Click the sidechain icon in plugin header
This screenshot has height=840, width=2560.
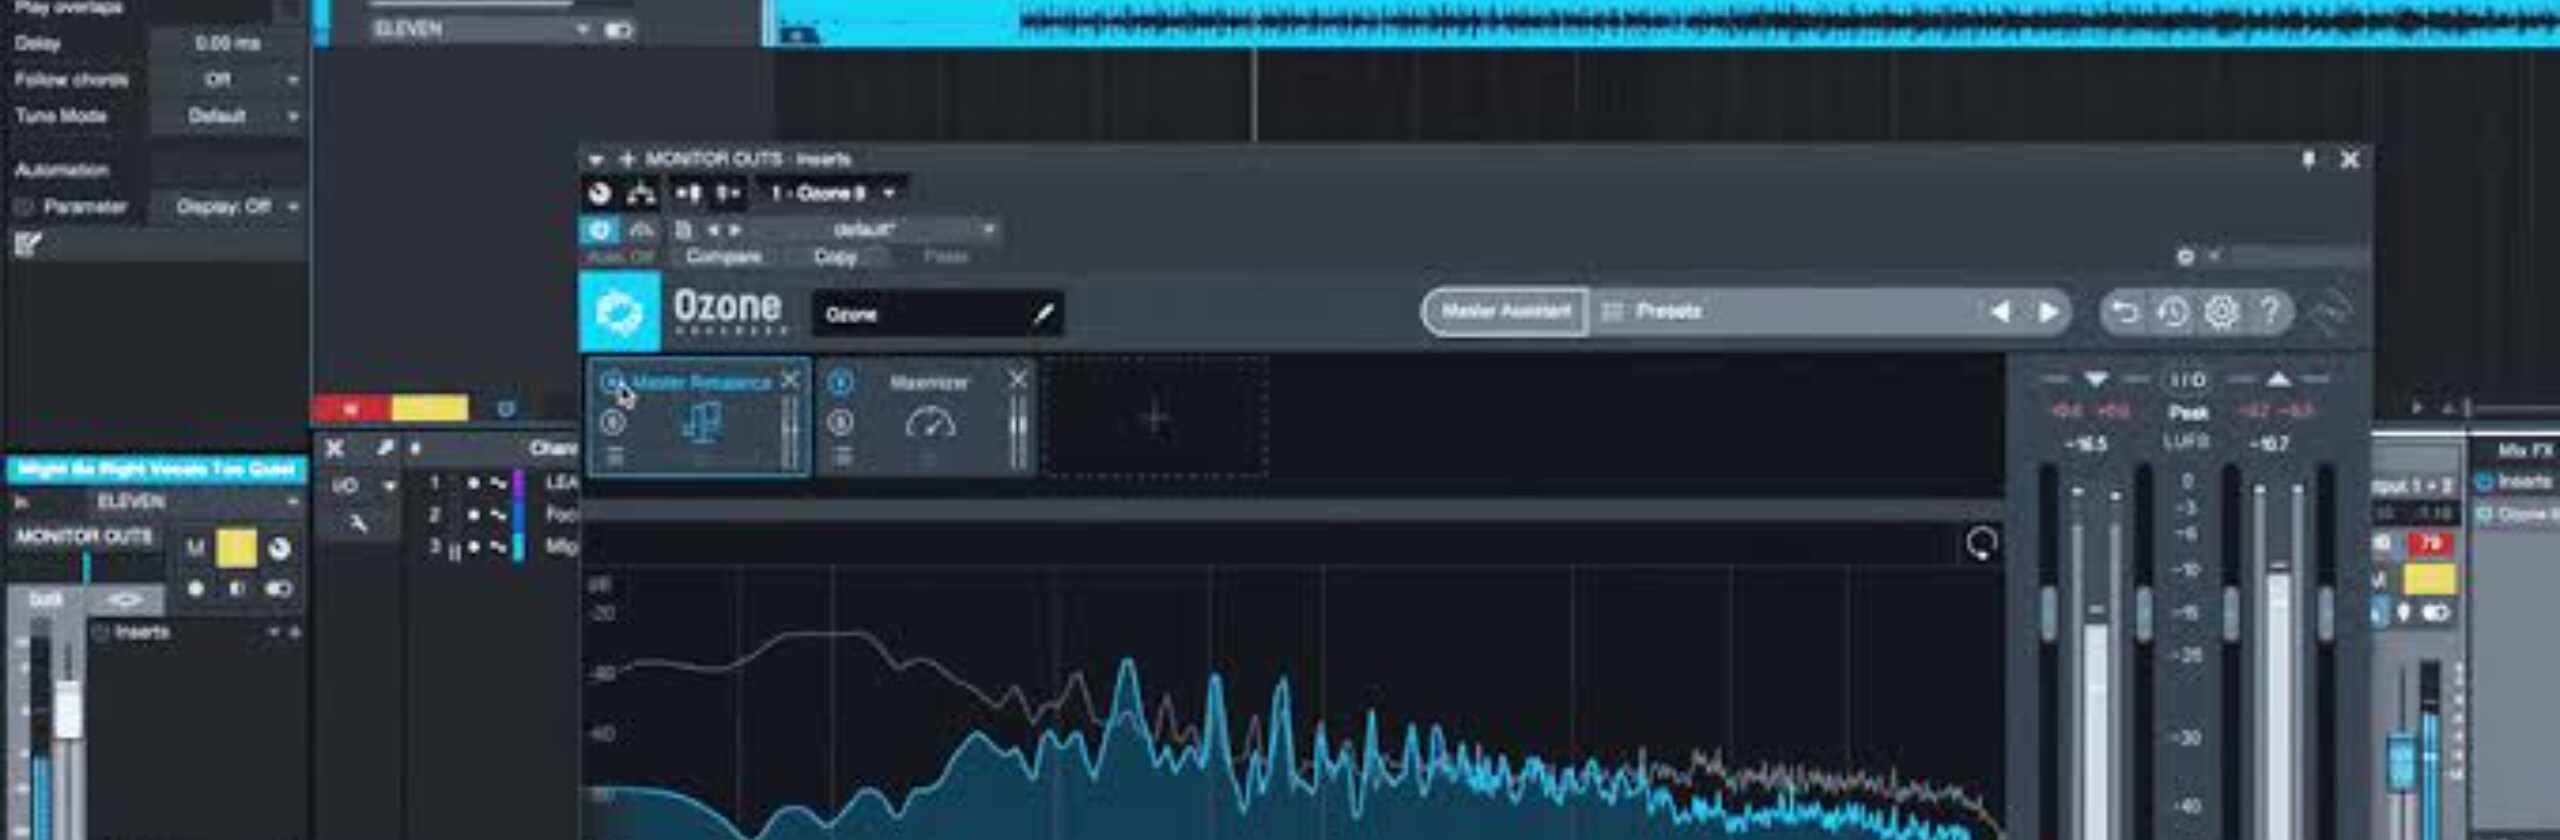pyautogui.click(x=689, y=193)
